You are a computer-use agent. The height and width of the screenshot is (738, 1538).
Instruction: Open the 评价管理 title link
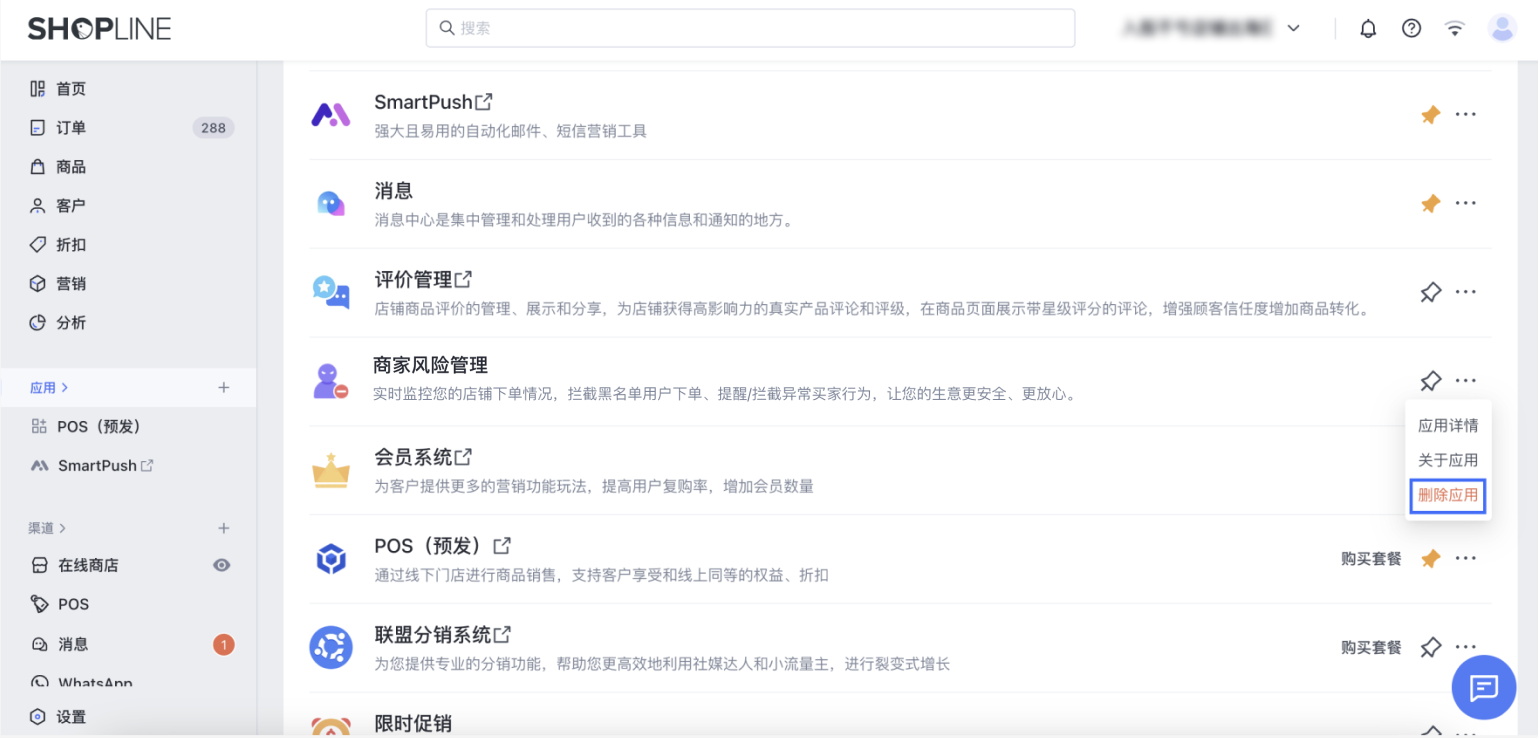pos(423,280)
